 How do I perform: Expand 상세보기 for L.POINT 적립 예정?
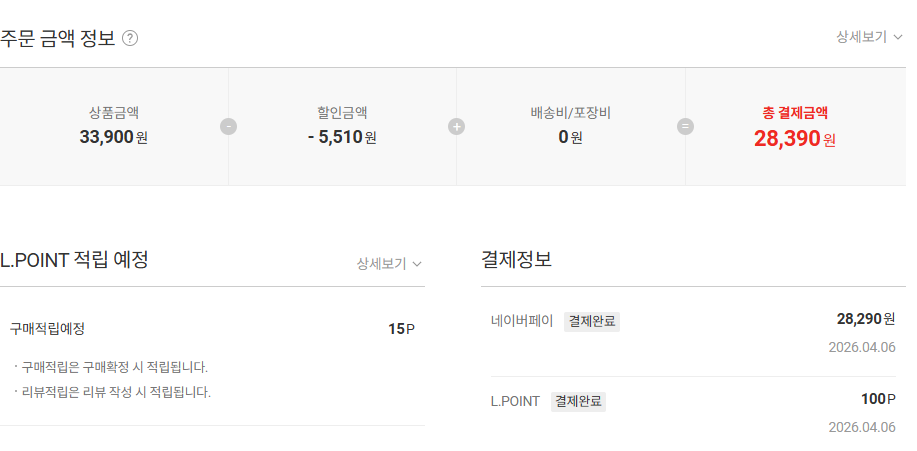pos(389,264)
